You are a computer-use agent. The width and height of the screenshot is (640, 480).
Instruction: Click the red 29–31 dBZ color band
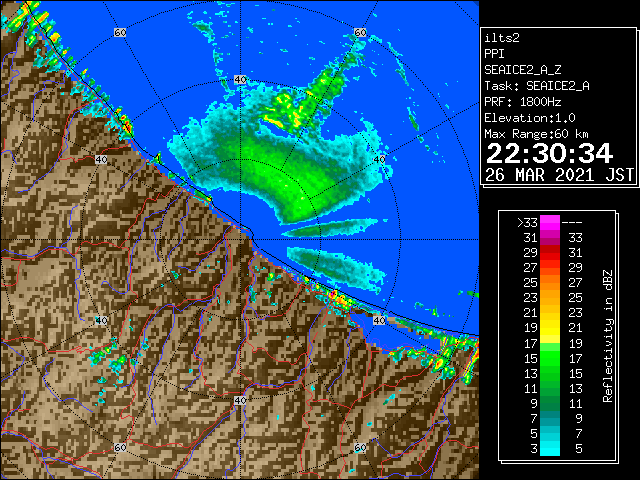(549, 253)
